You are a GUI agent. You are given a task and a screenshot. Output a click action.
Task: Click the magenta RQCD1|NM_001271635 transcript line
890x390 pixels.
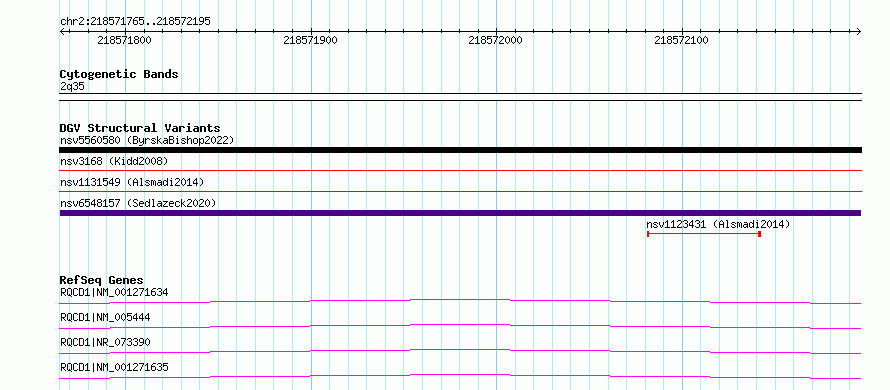(460, 376)
